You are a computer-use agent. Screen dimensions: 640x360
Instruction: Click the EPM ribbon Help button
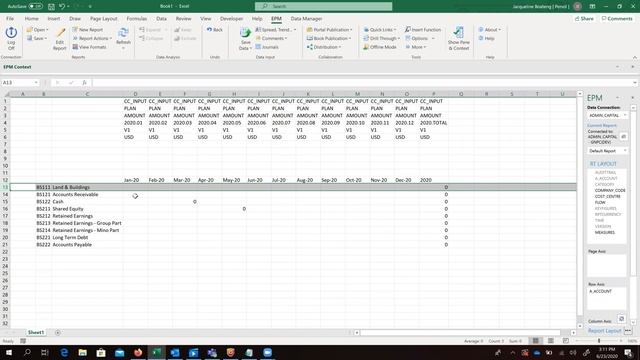487,38
